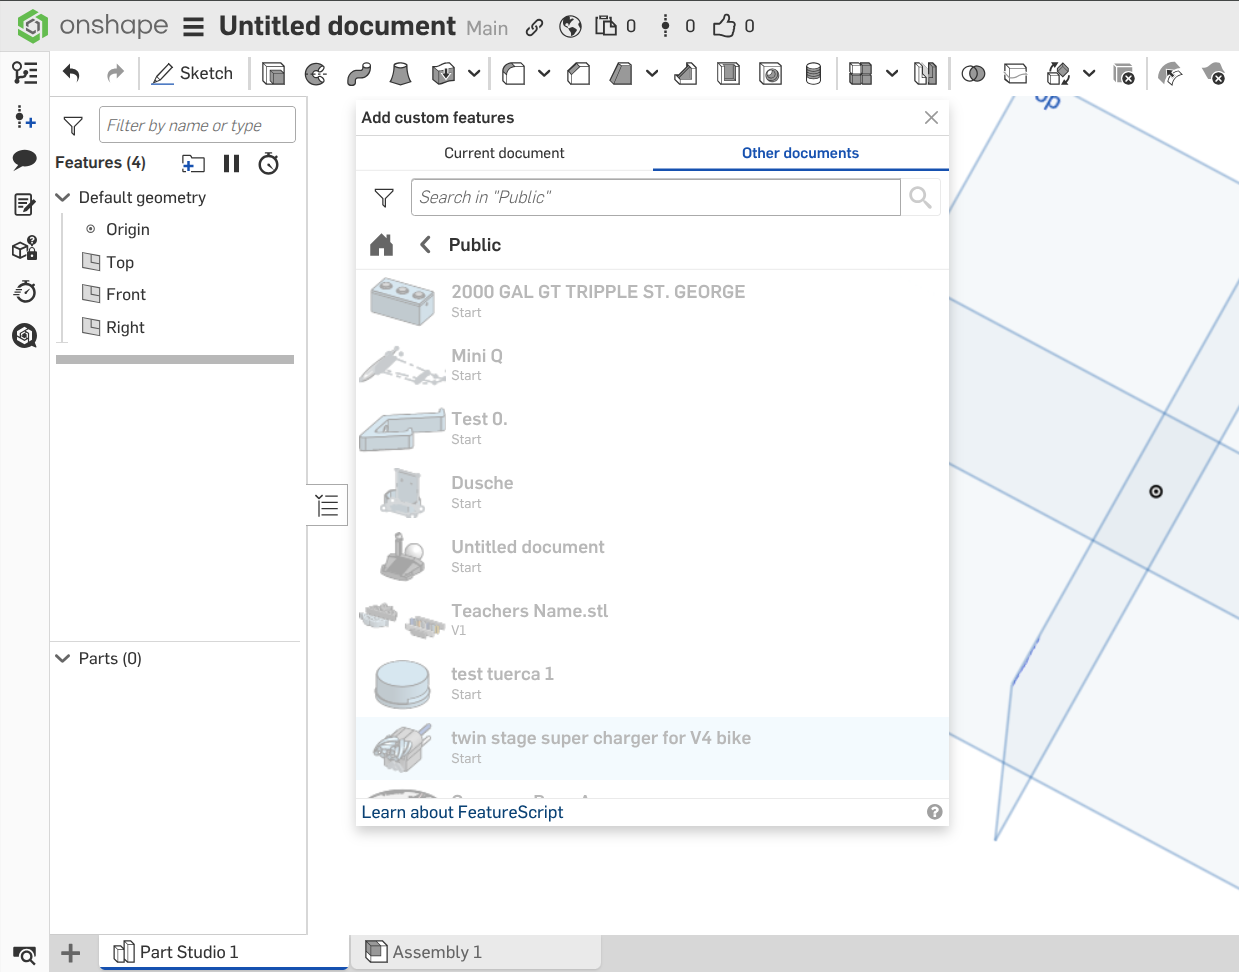
Task: Pick the Loft tool icon
Action: click(400, 73)
